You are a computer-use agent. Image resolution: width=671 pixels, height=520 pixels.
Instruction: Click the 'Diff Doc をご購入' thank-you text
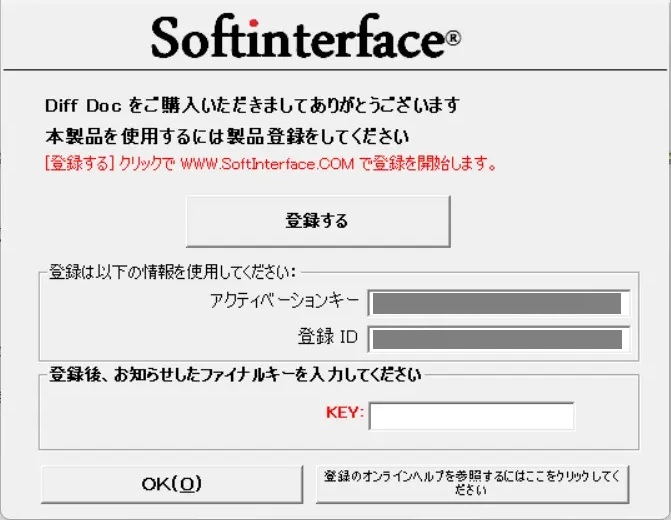point(252,105)
